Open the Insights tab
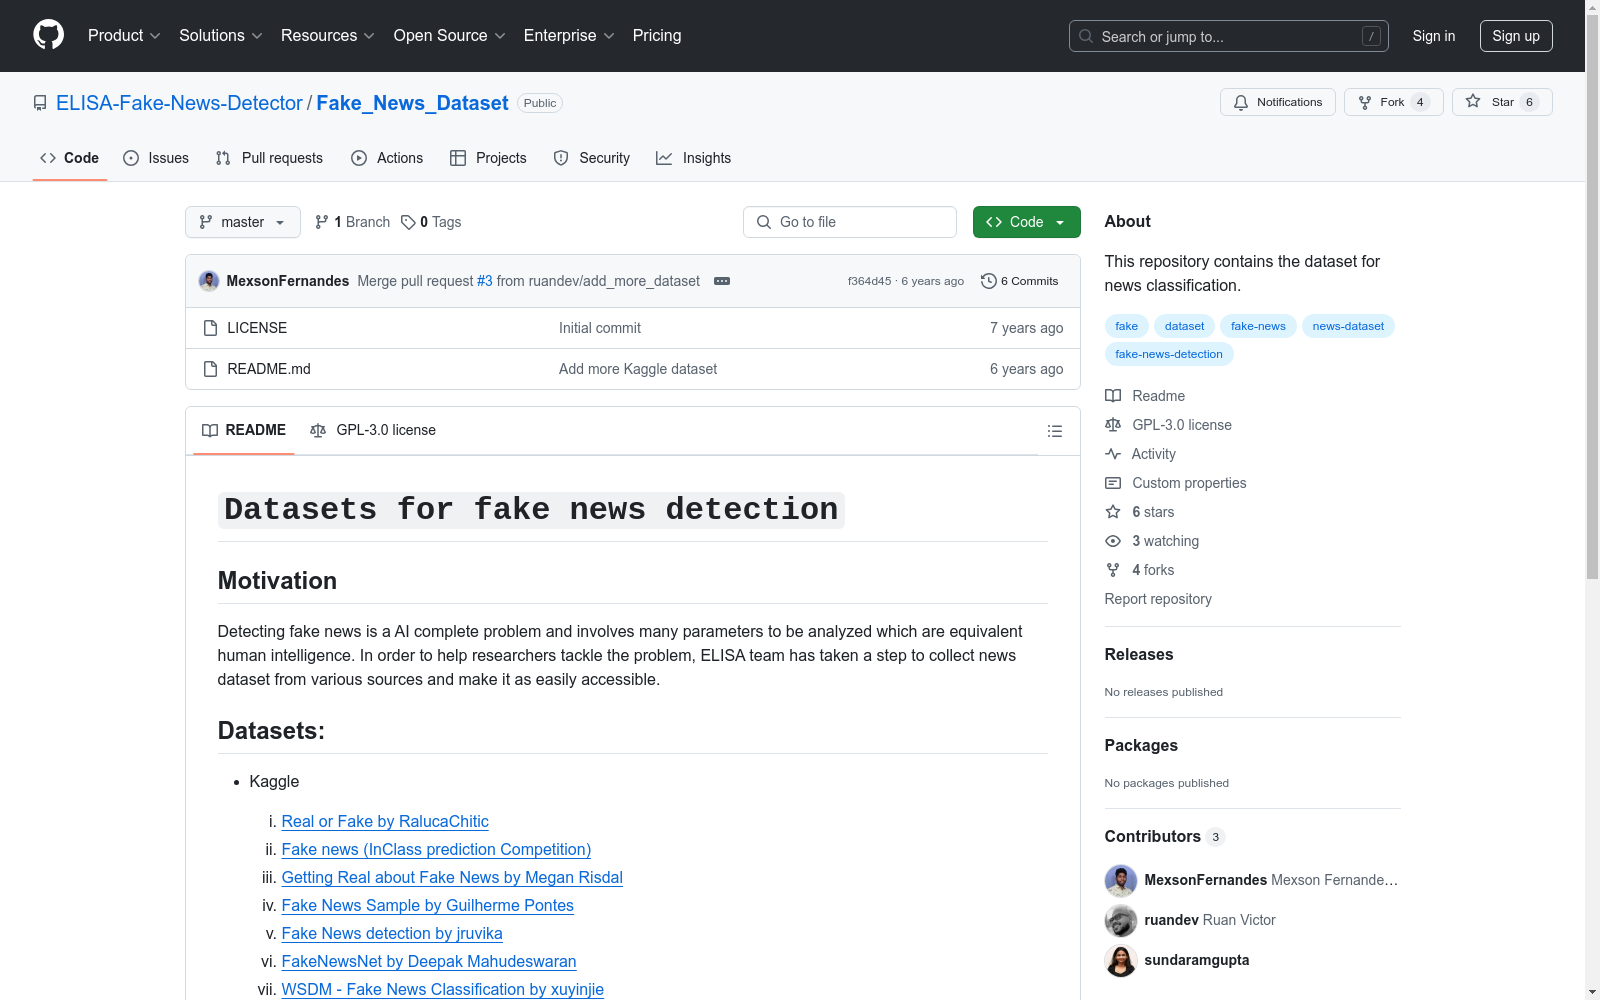The height and width of the screenshot is (1000, 1600). (694, 158)
